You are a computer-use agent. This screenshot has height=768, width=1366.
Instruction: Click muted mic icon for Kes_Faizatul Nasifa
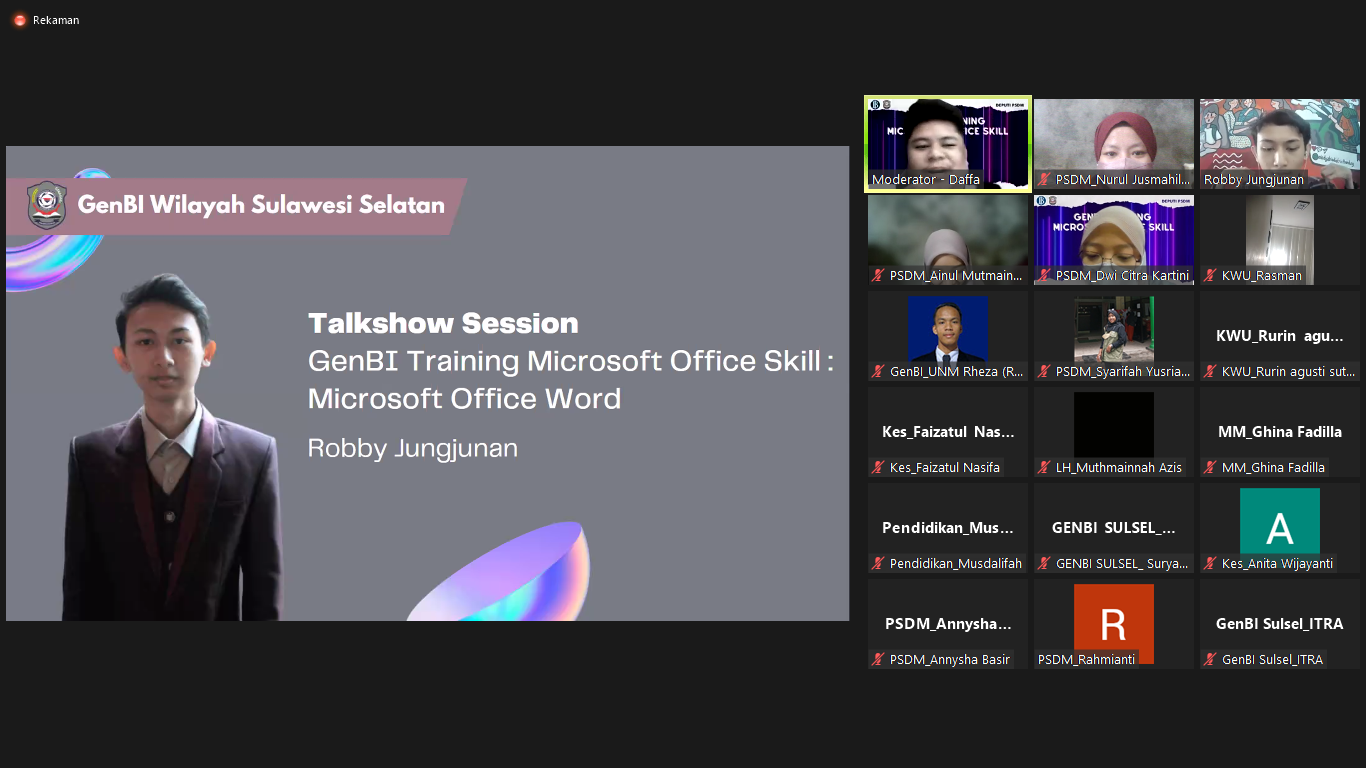(878, 468)
